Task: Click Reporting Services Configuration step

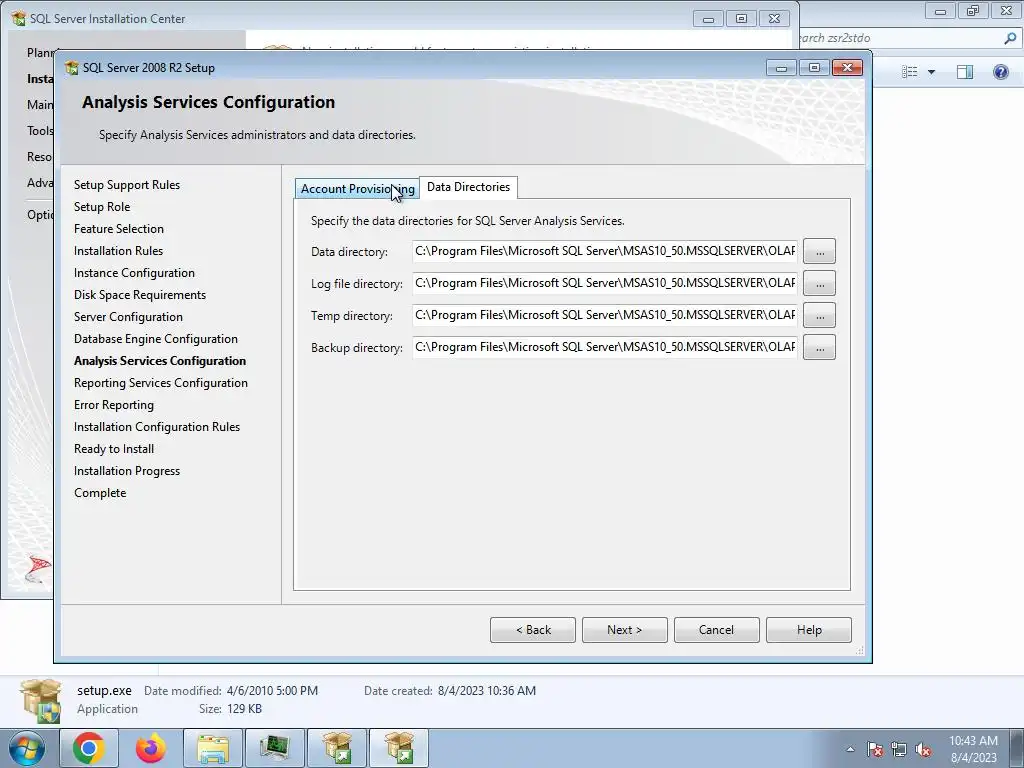Action: [161, 383]
